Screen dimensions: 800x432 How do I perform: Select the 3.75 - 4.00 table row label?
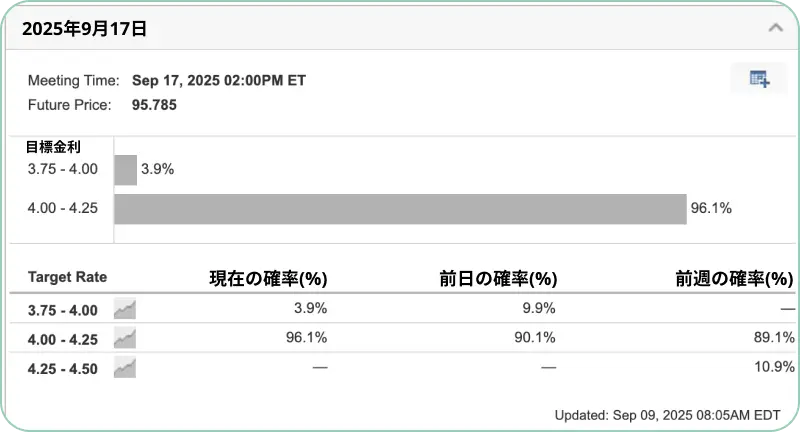tap(62, 310)
